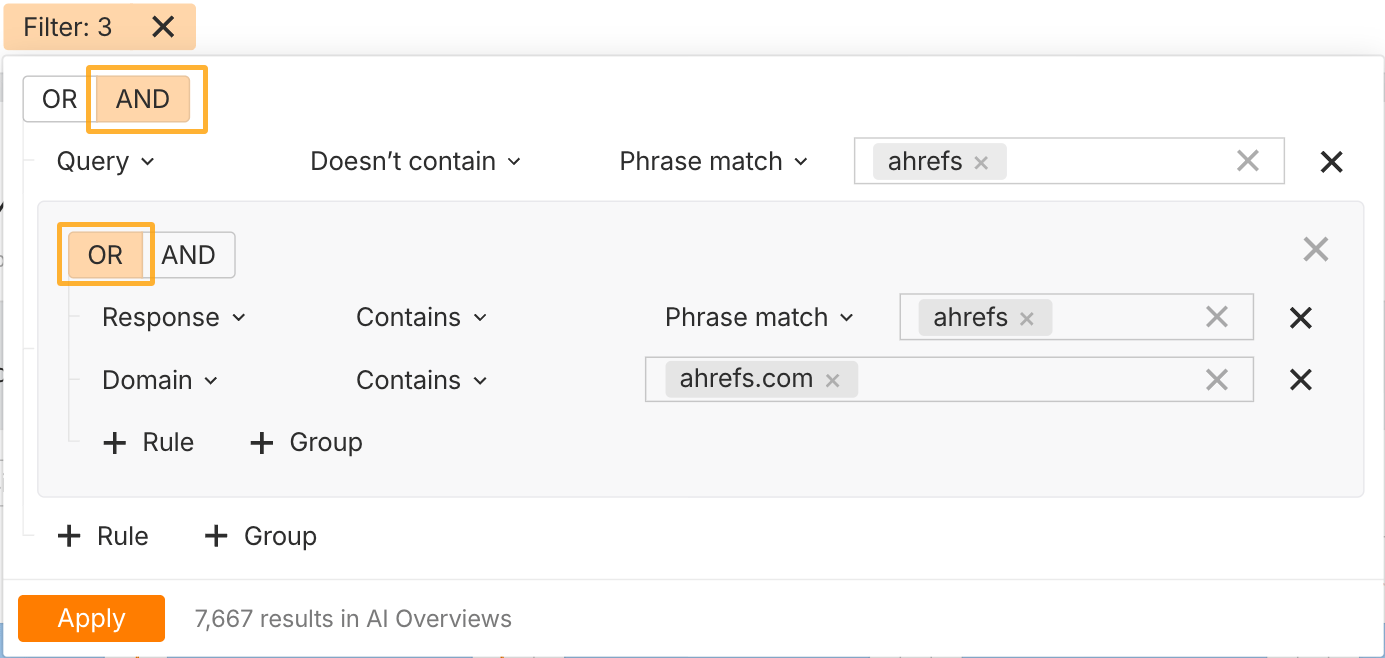Select top-level AND operator

(x=143, y=99)
